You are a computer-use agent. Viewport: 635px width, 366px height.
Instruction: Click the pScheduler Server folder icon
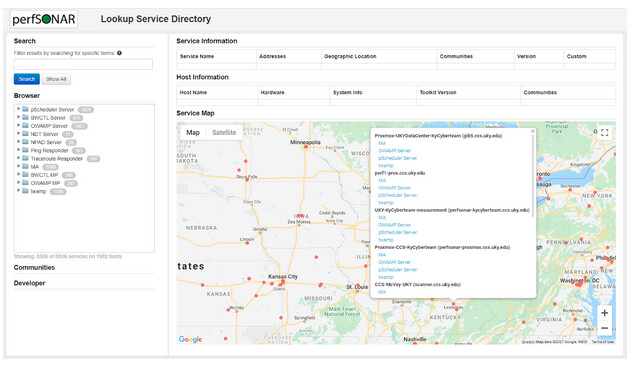pyautogui.click(x=25, y=109)
